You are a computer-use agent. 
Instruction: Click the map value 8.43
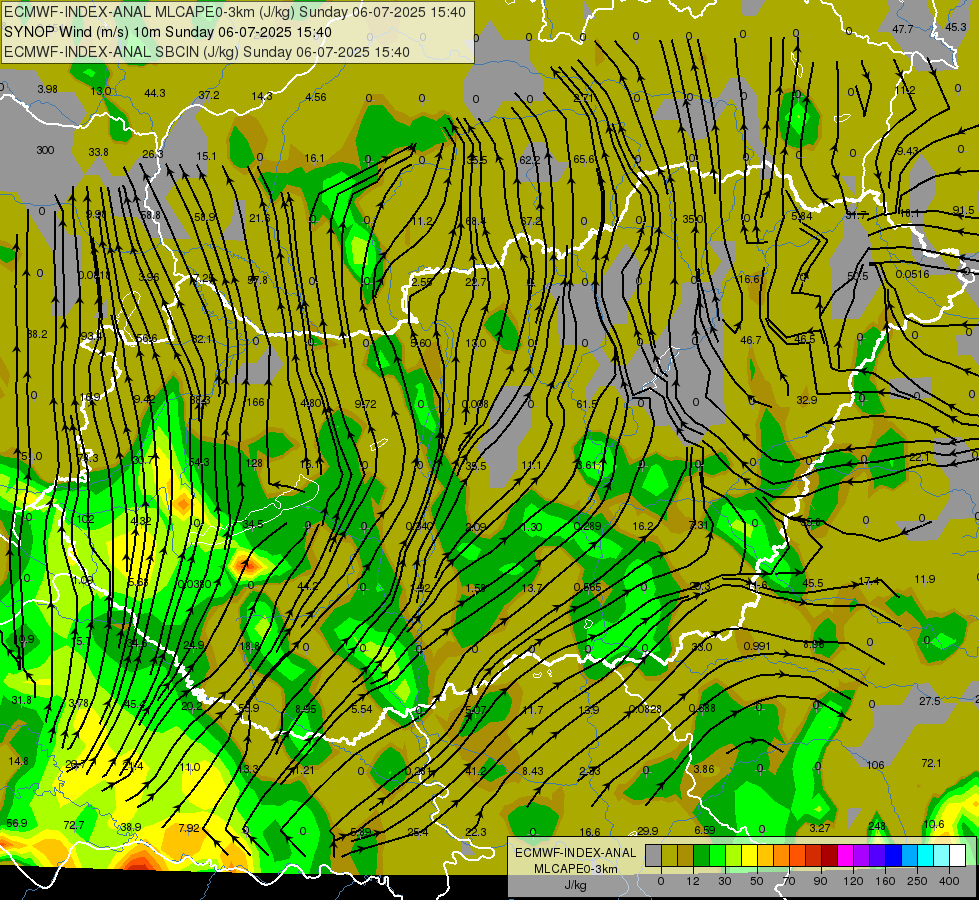coord(533,771)
